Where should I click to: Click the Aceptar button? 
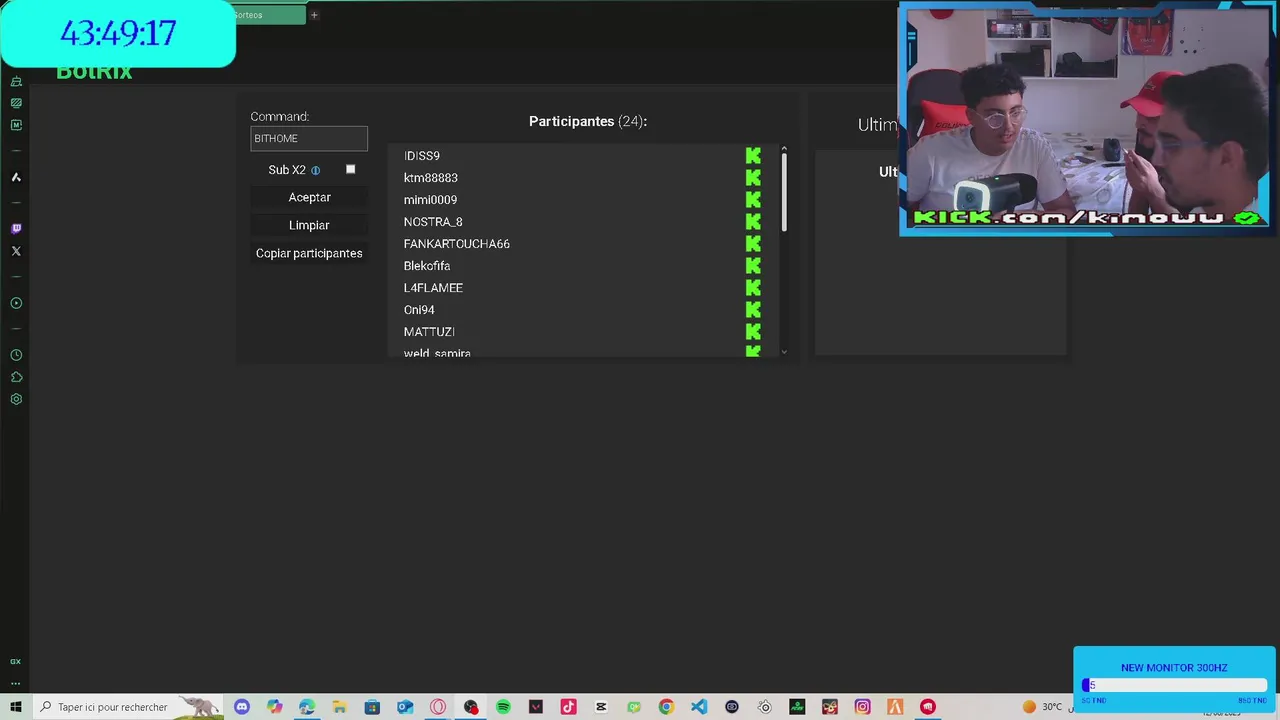309,197
